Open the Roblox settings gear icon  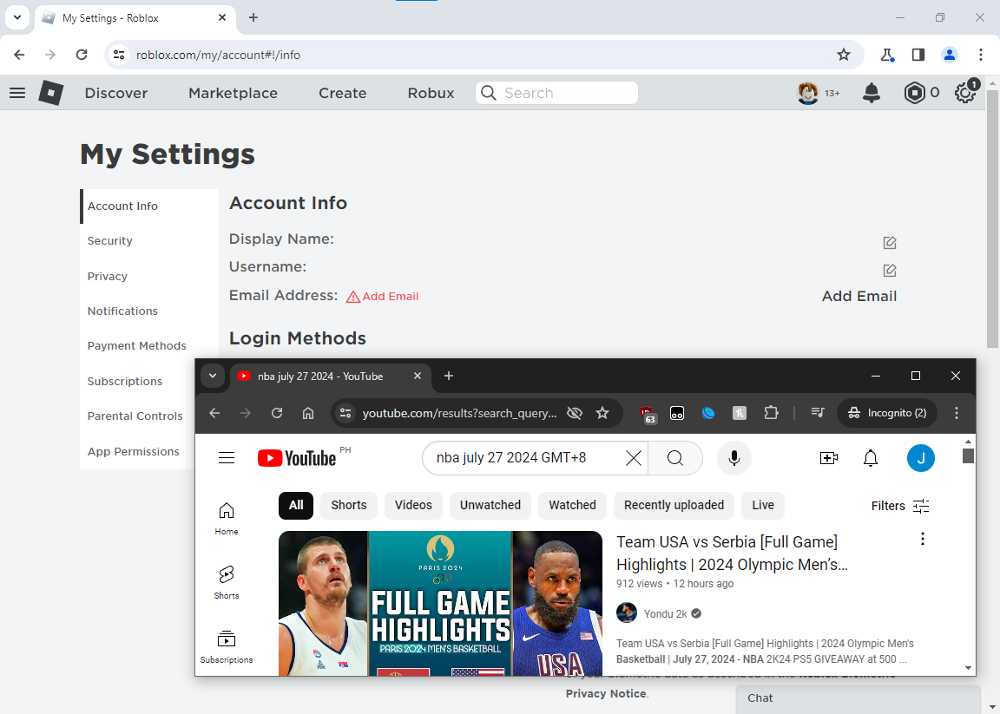tap(966, 93)
